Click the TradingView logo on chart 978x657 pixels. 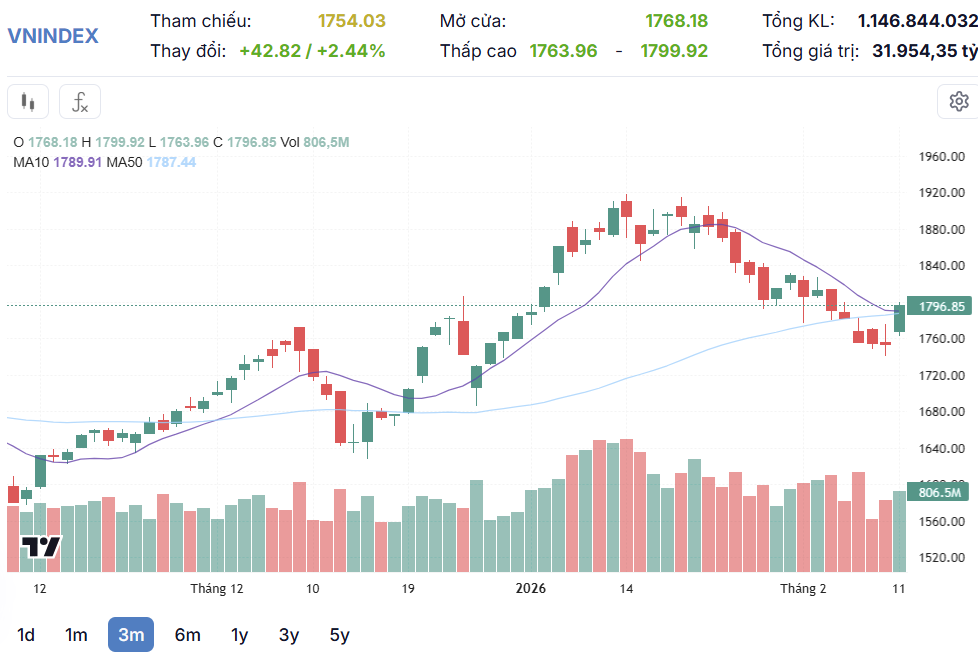[42, 547]
